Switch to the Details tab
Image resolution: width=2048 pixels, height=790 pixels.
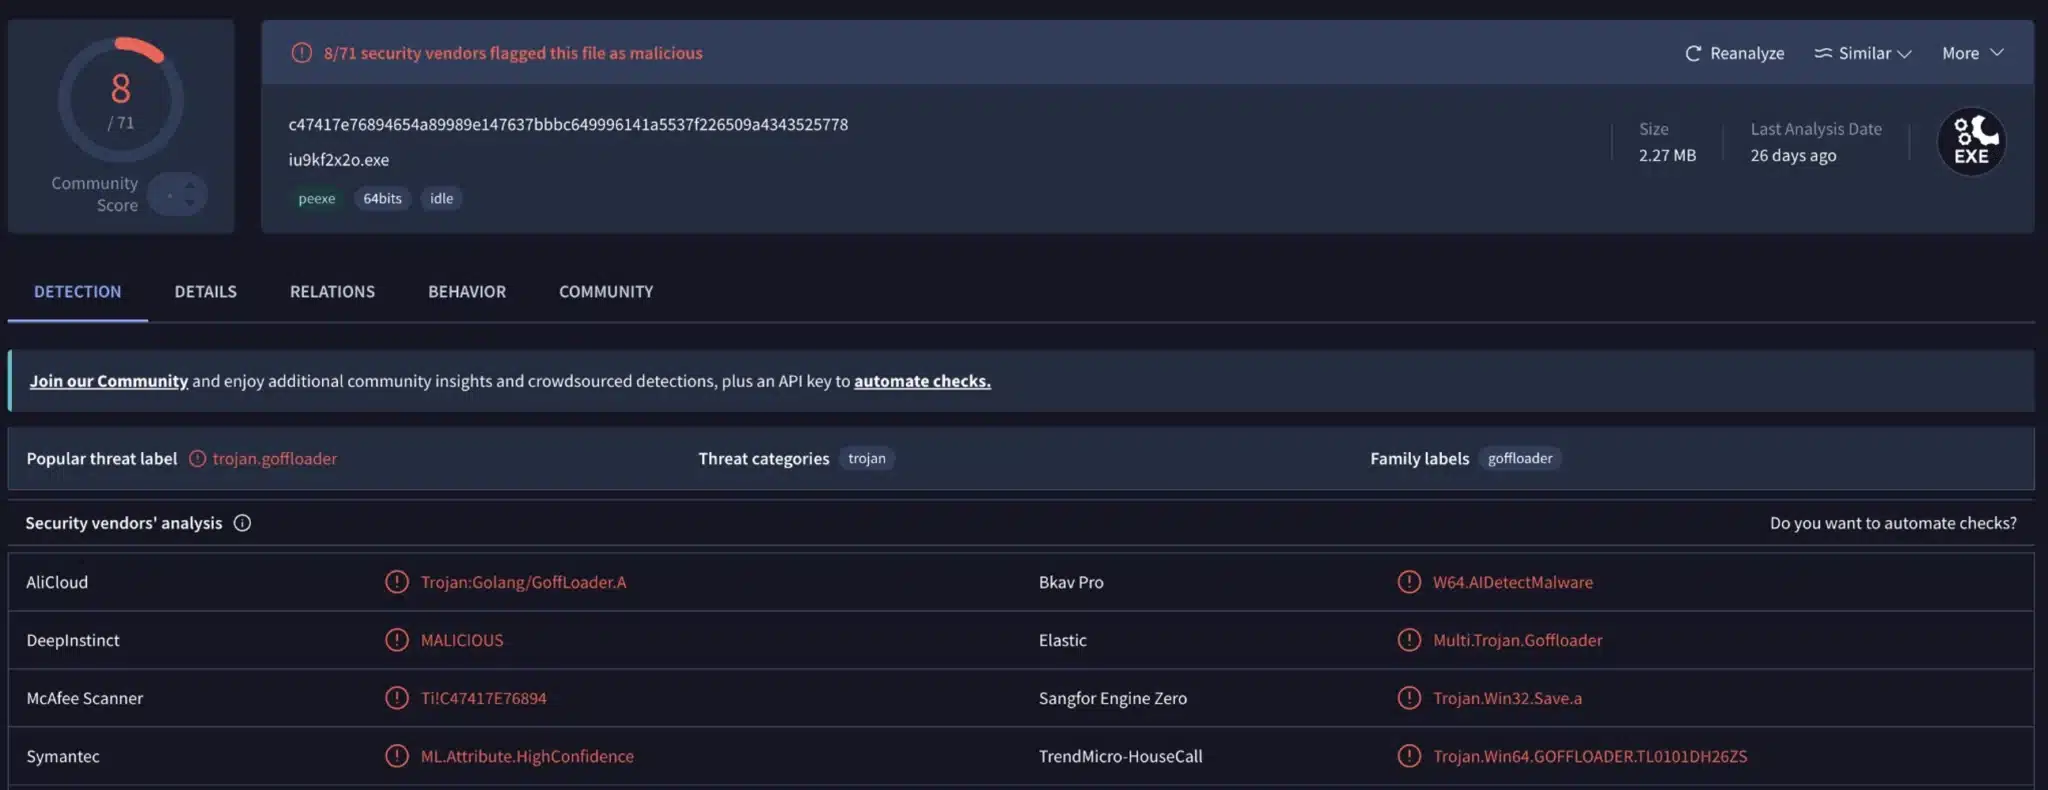point(206,292)
